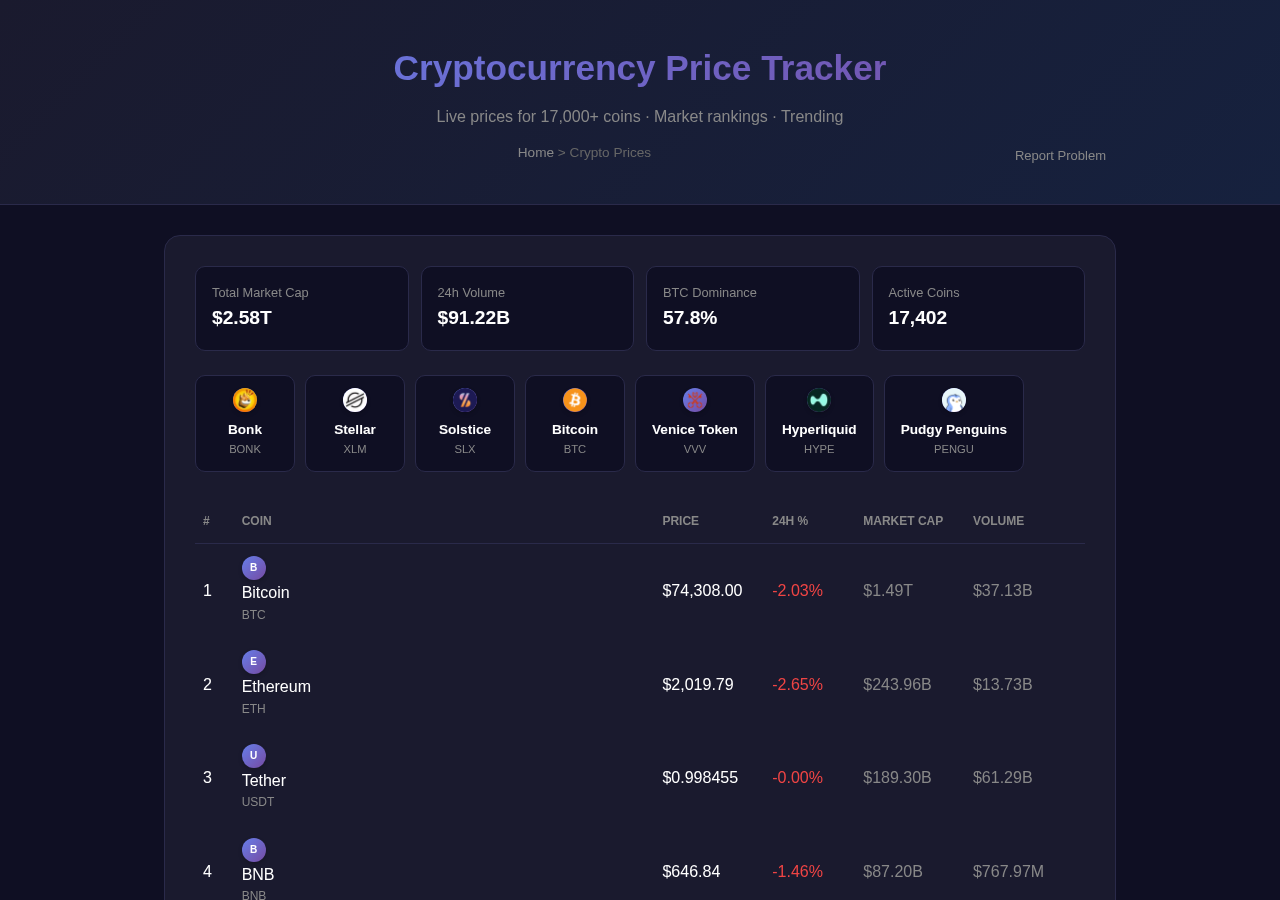Click the Bonk coin icon
The width and height of the screenshot is (1280, 900).
point(245,400)
